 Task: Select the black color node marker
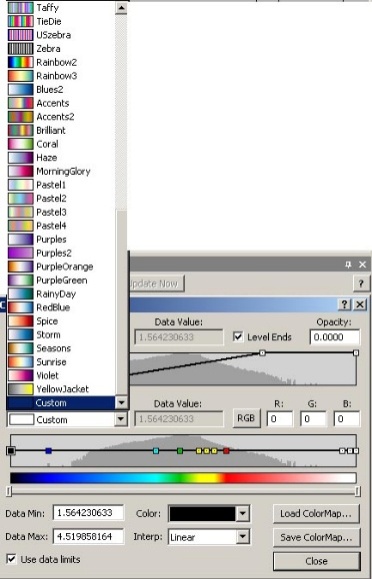coord(11,450)
